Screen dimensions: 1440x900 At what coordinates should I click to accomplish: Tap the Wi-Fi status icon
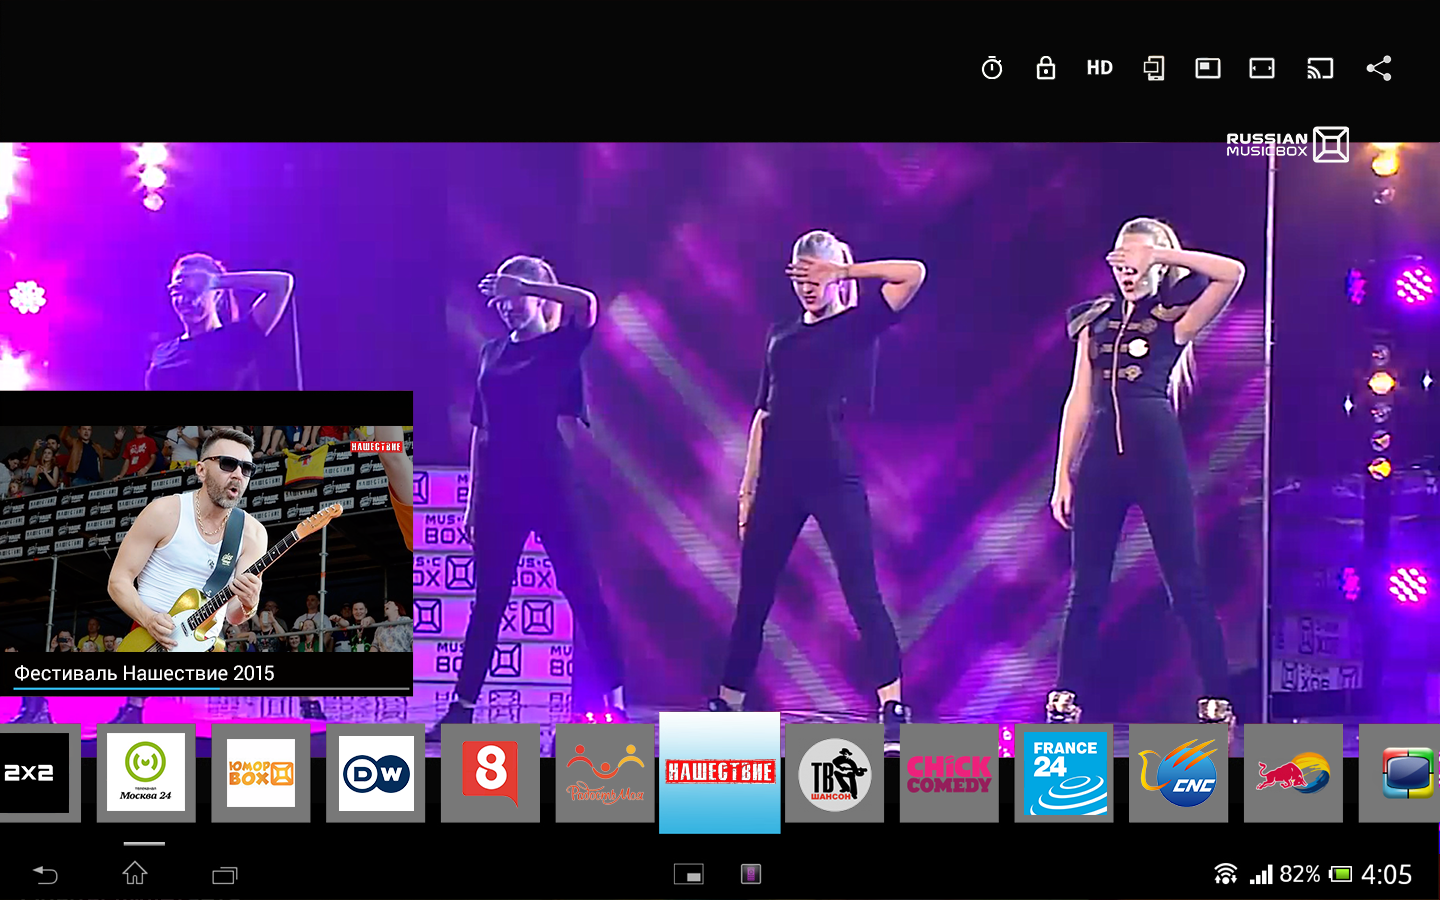1226,874
